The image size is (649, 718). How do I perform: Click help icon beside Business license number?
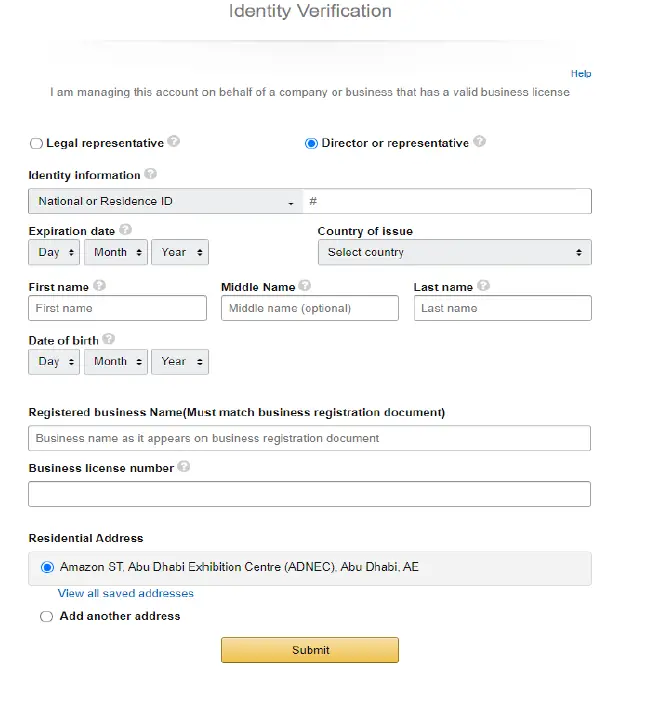[184, 466]
